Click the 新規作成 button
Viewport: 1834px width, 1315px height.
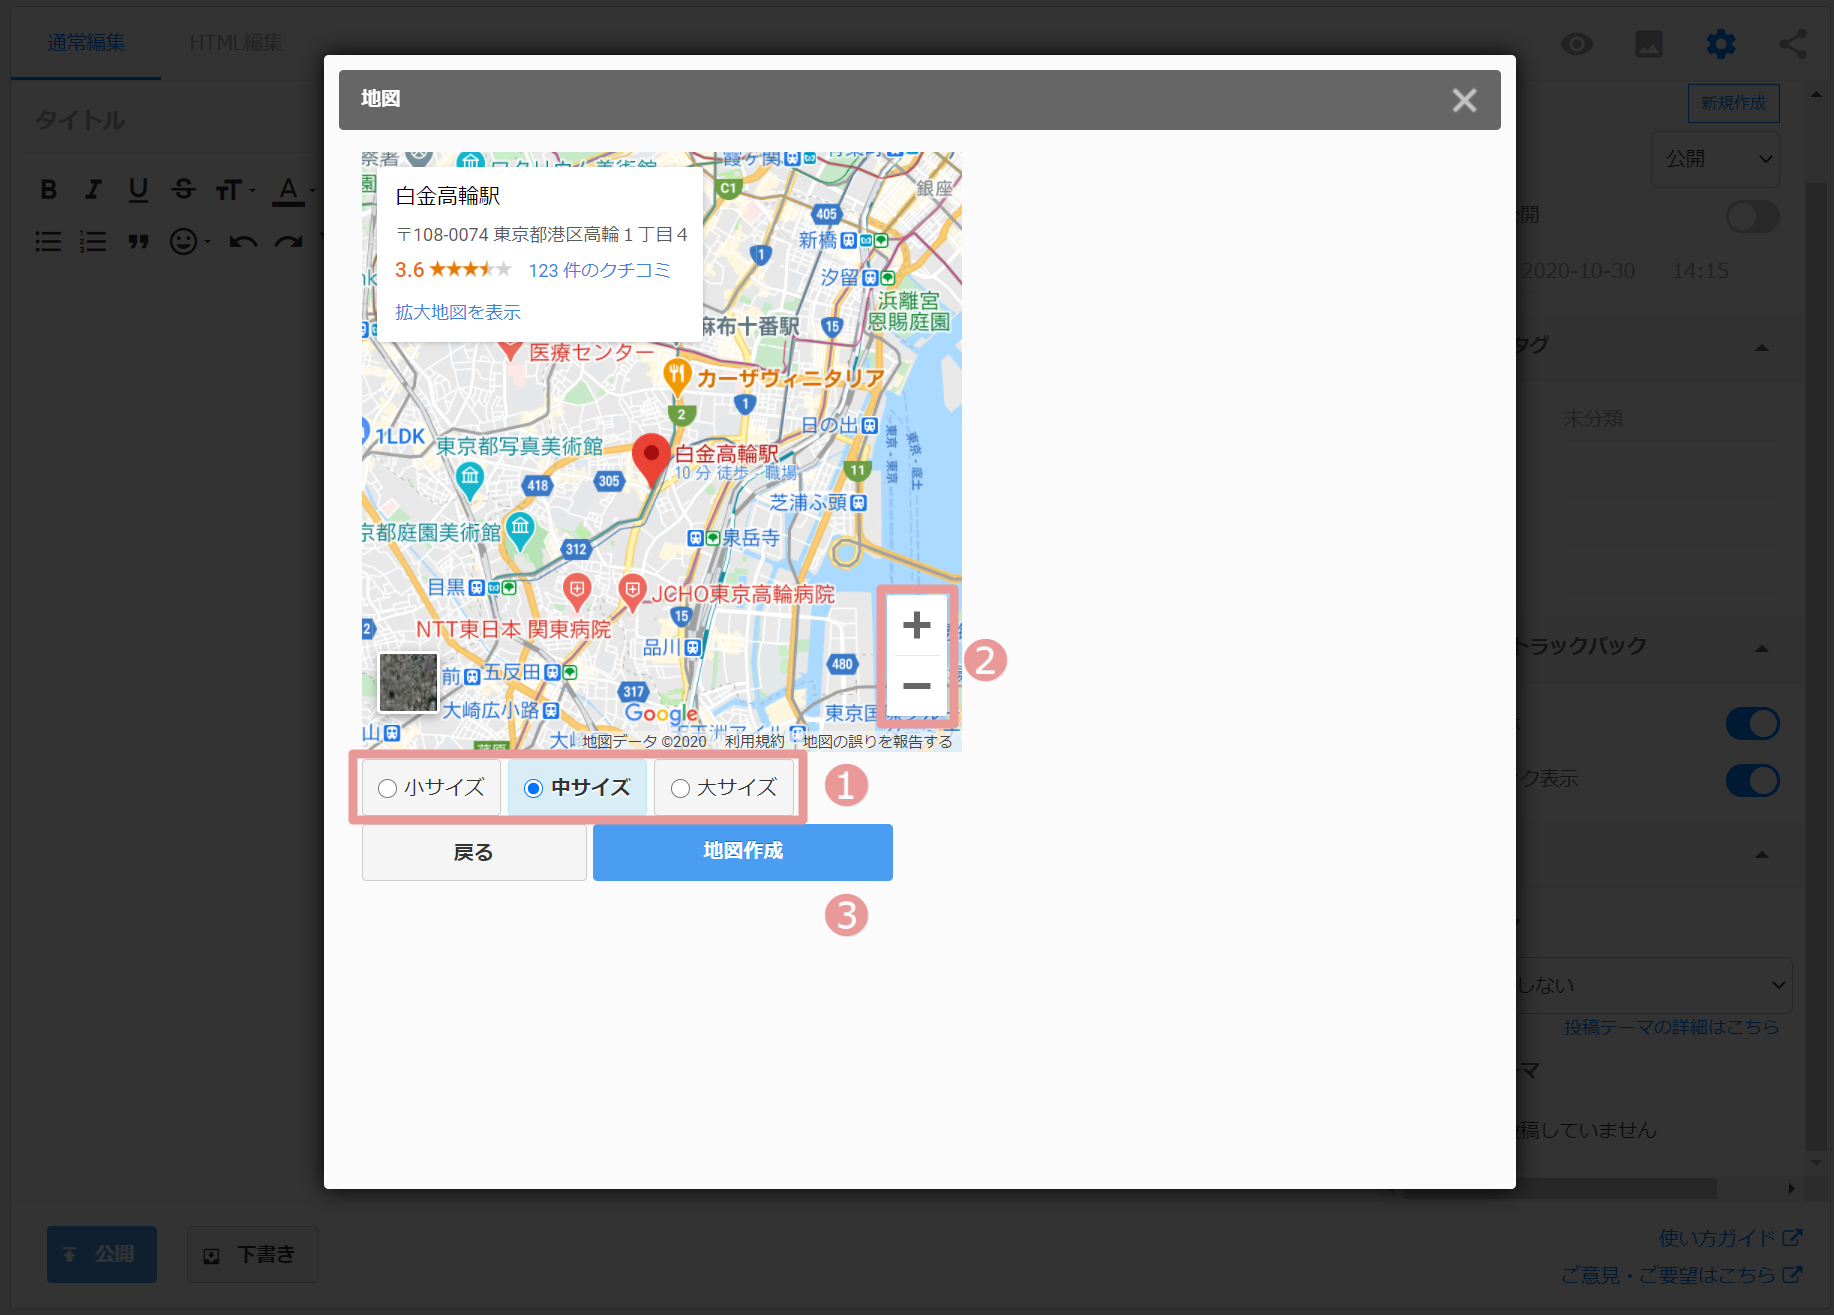[1734, 103]
